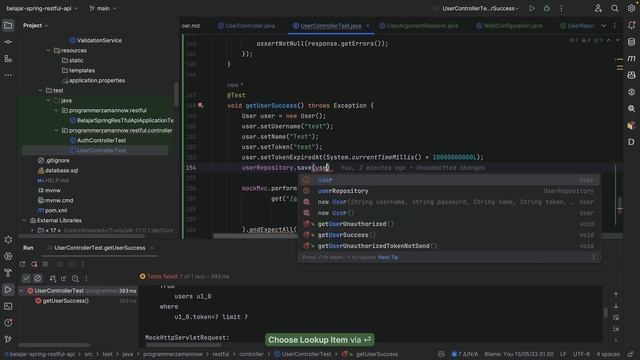Open completion popup options kebab
Viewport: 640px width, 360px height.
point(593,257)
